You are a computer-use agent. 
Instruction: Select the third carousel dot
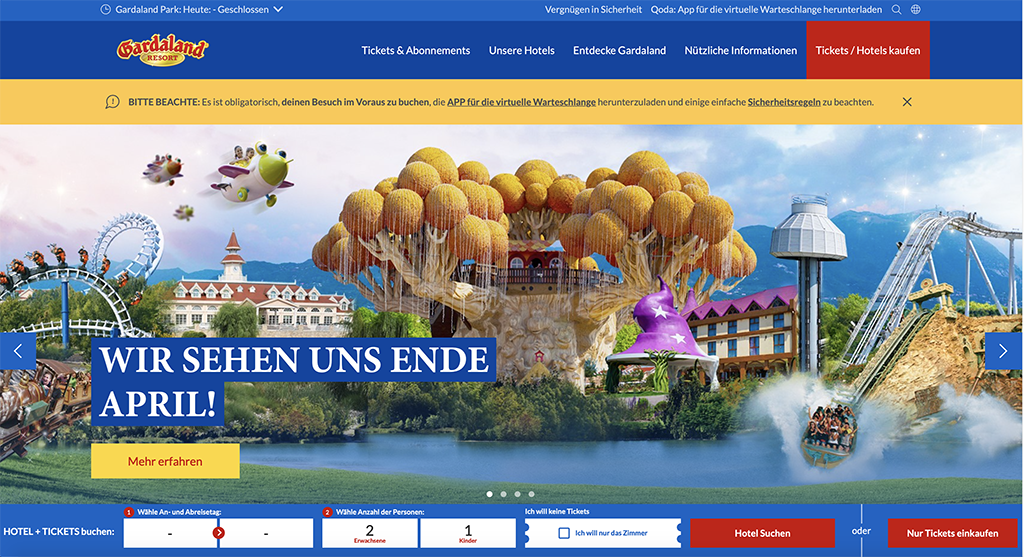coord(517,494)
